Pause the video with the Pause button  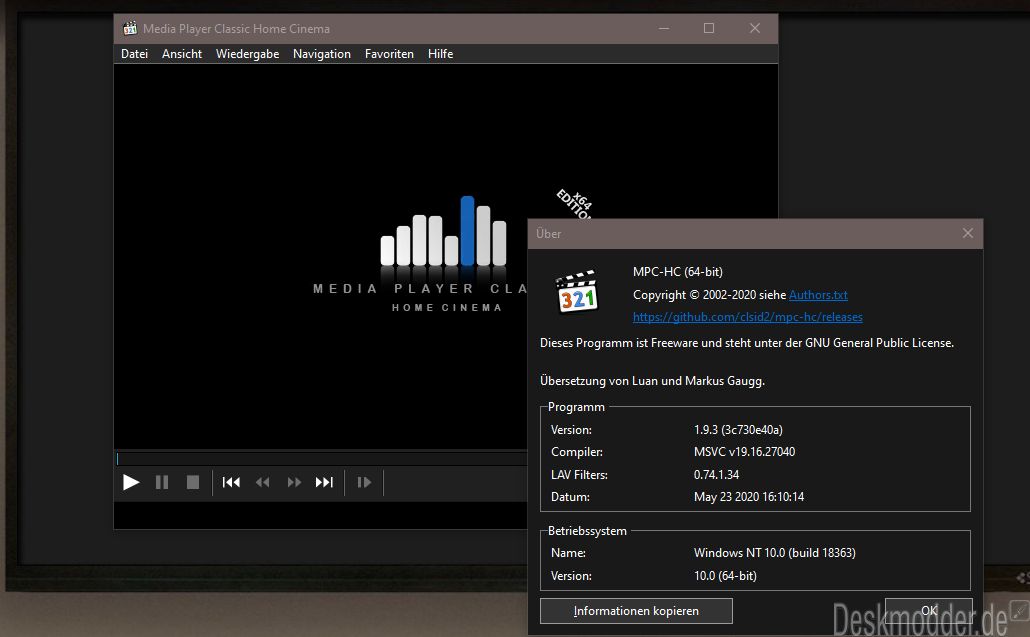pyautogui.click(x=162, y=483)
